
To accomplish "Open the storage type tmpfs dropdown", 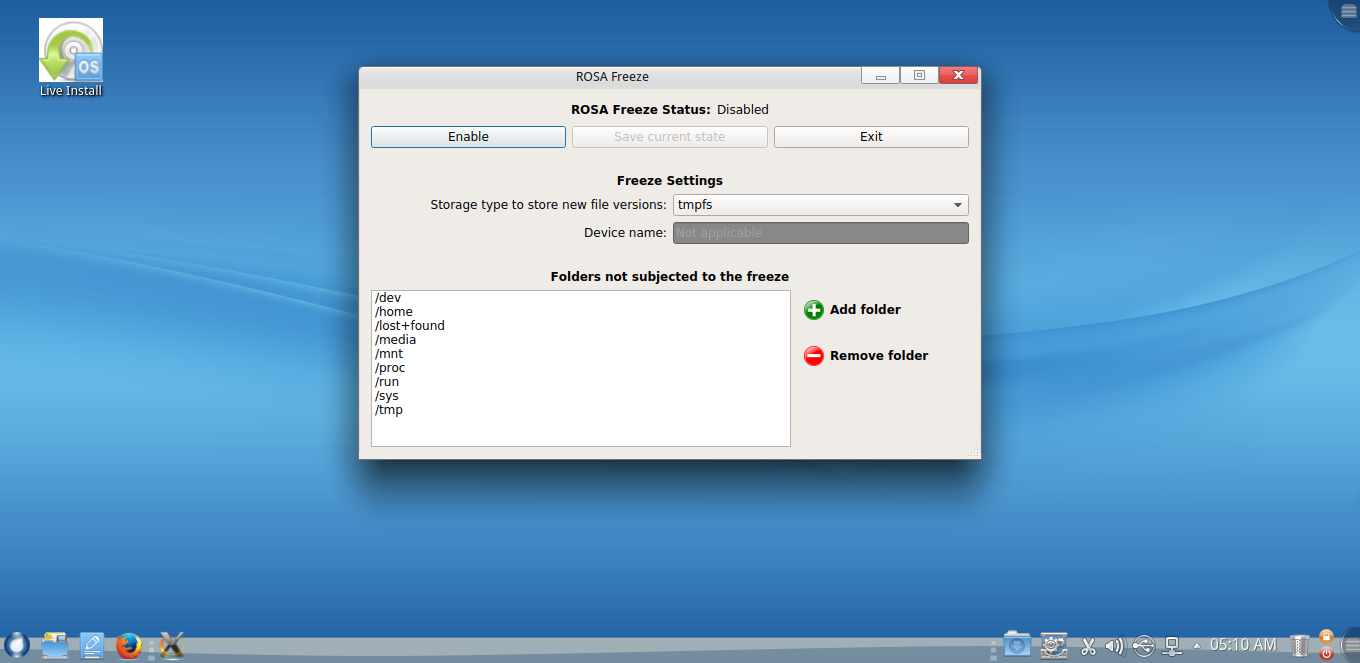I will pyautogui.click(x=820, y=205).
